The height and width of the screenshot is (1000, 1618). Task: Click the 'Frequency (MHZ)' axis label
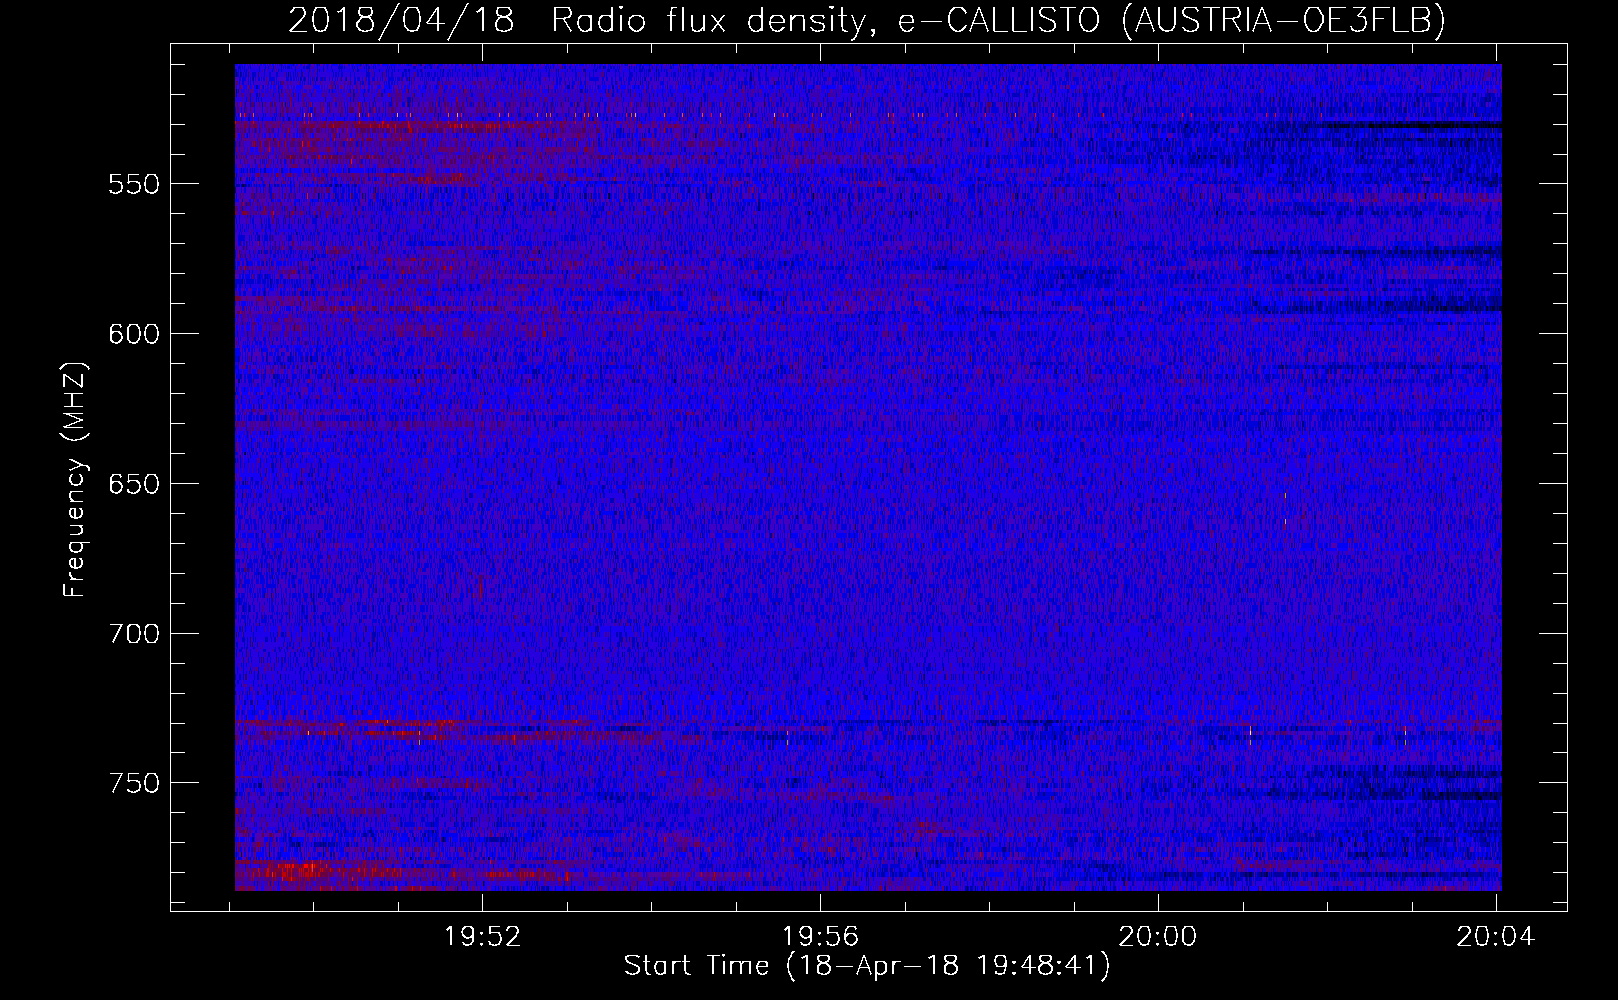(x=75, y=480)
